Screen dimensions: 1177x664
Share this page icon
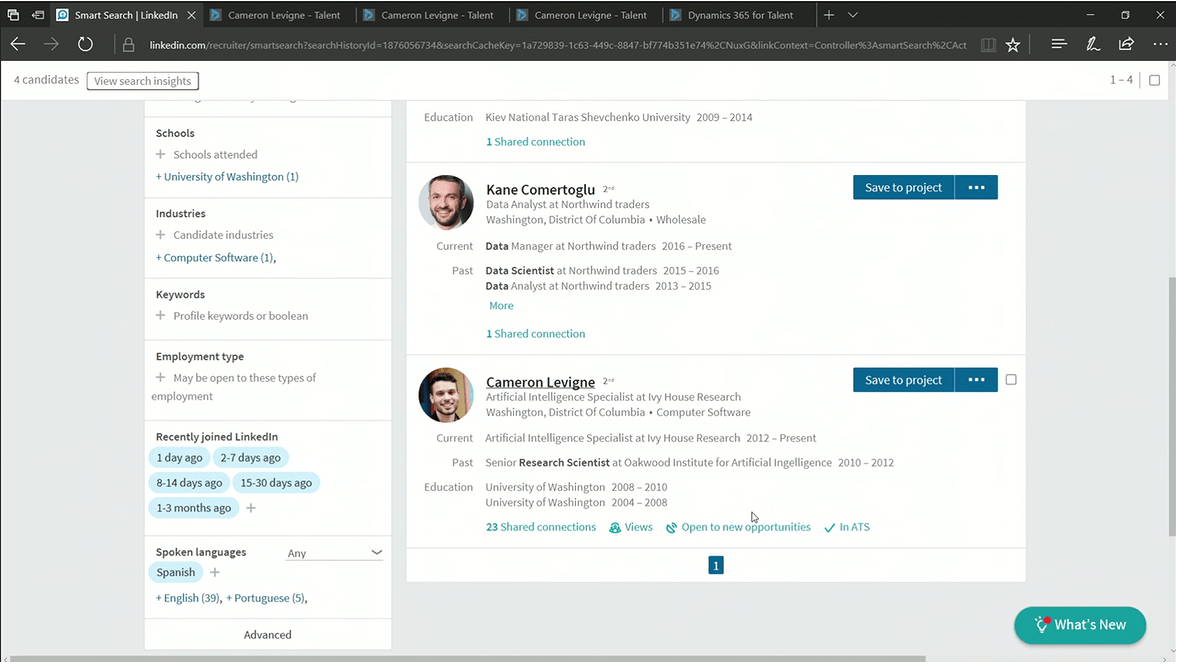click(x=1126, y=44)
